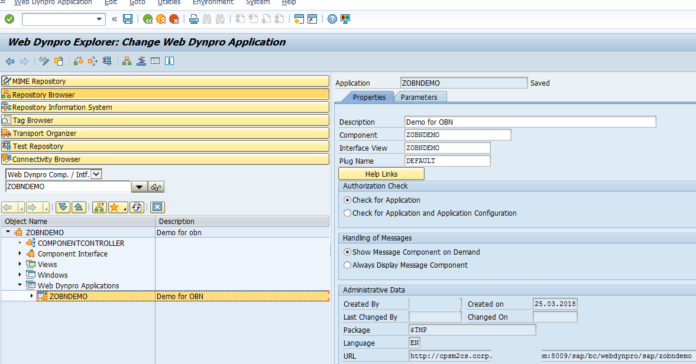This screenshot has width=696, height=364.
Task: Open Web Dynpro Comp. / Intf. dropdown
Action: point(96,174)
